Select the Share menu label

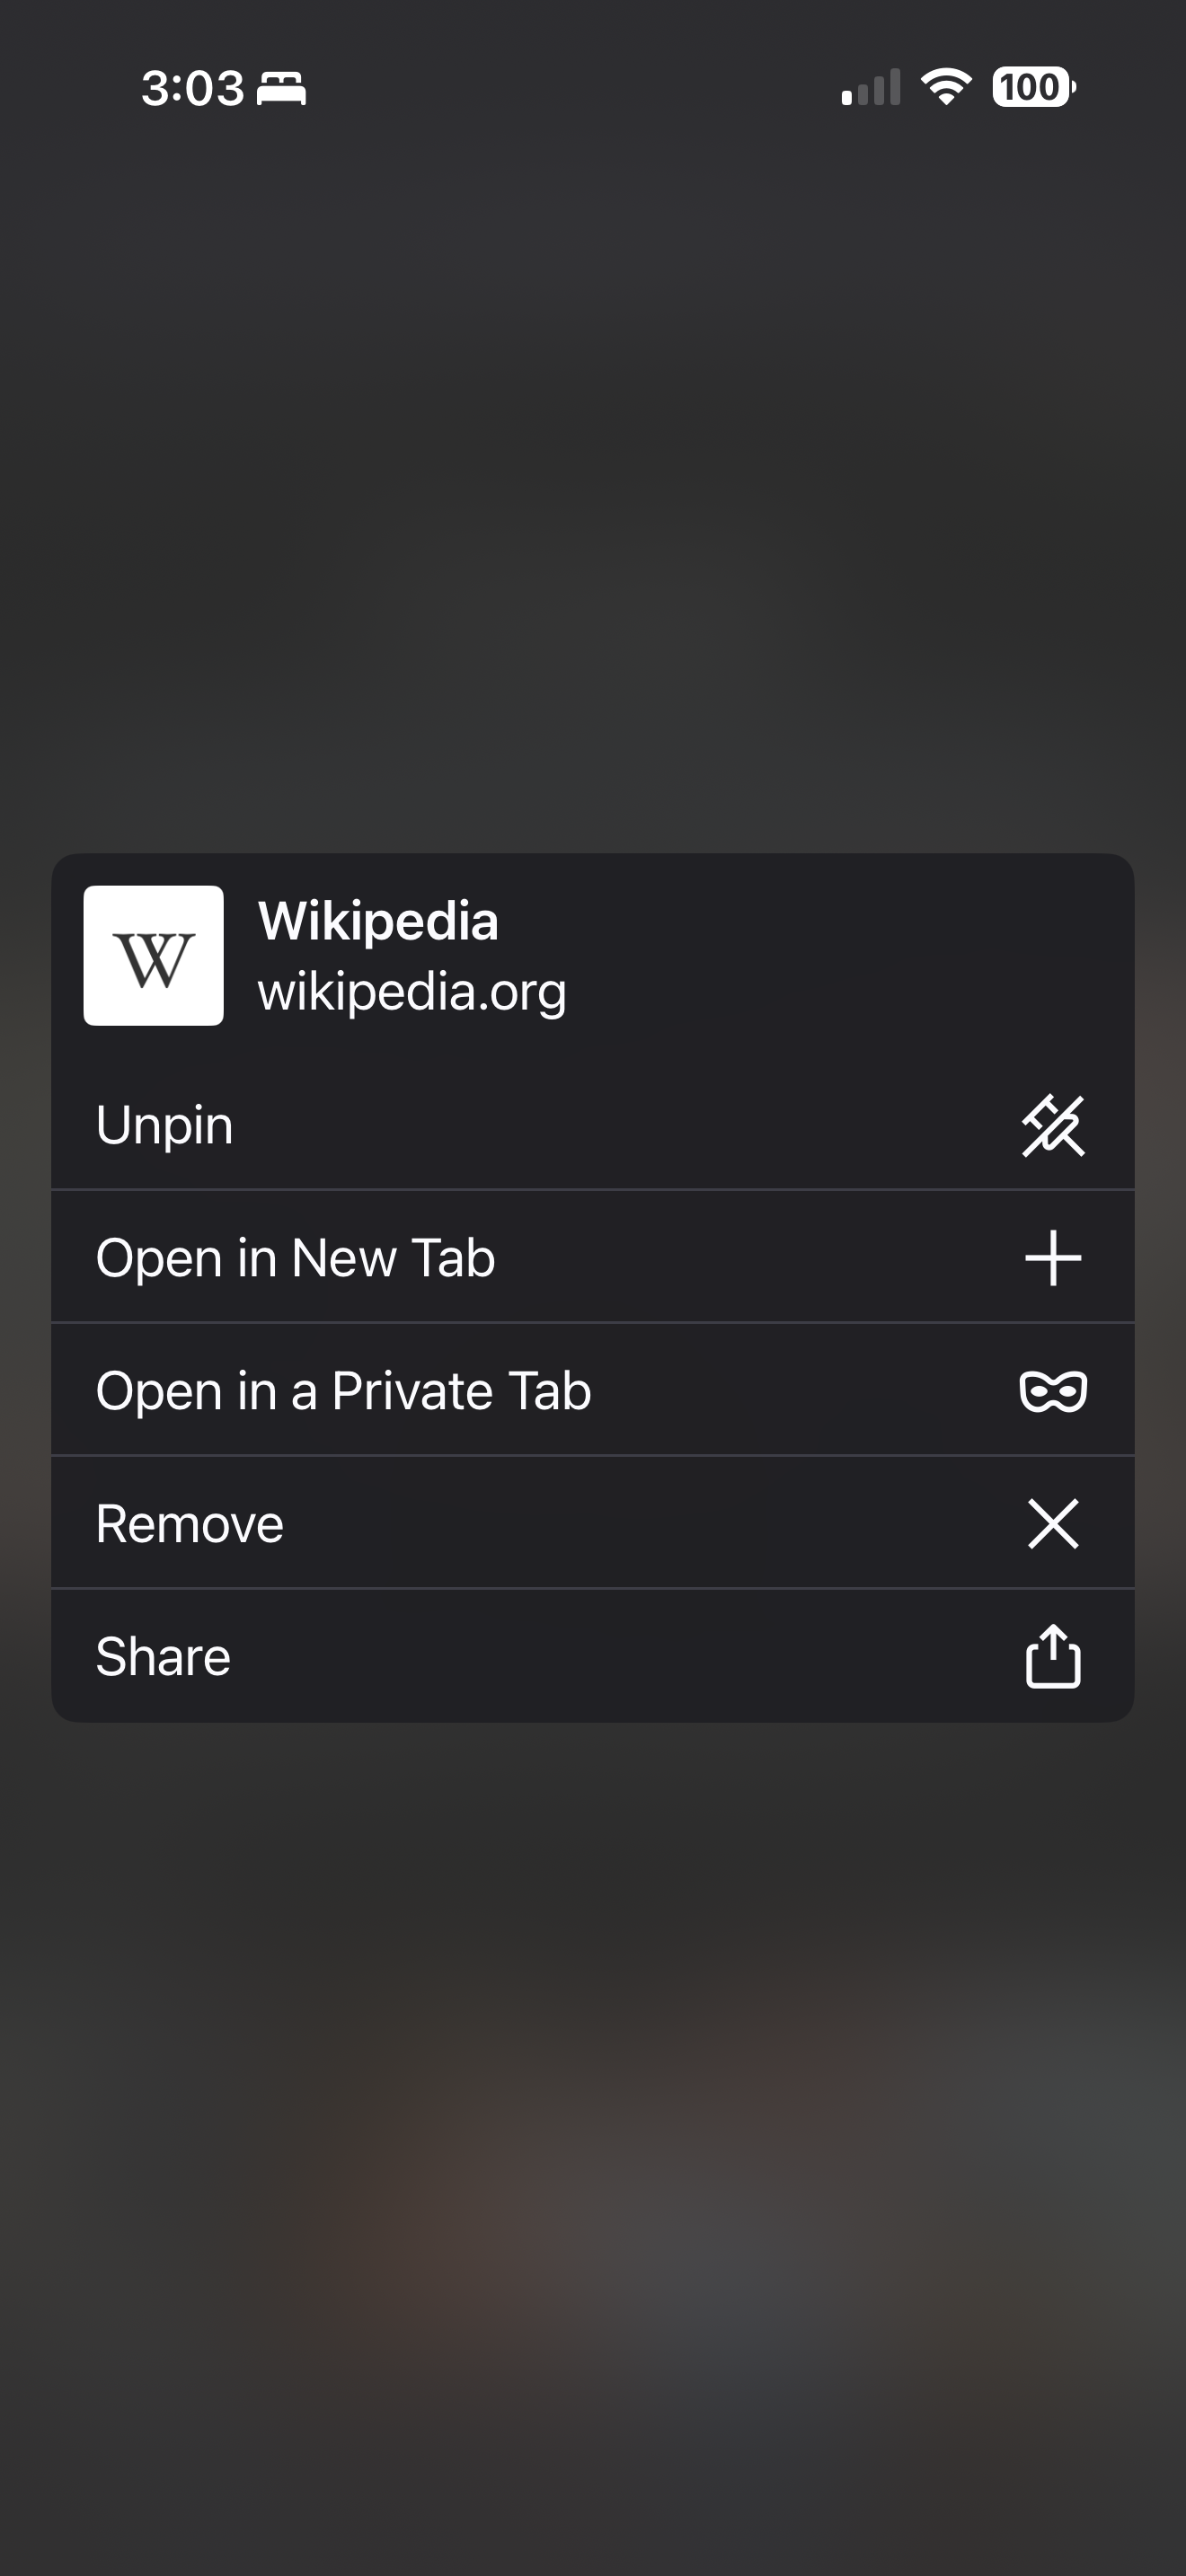point(163,1657)
